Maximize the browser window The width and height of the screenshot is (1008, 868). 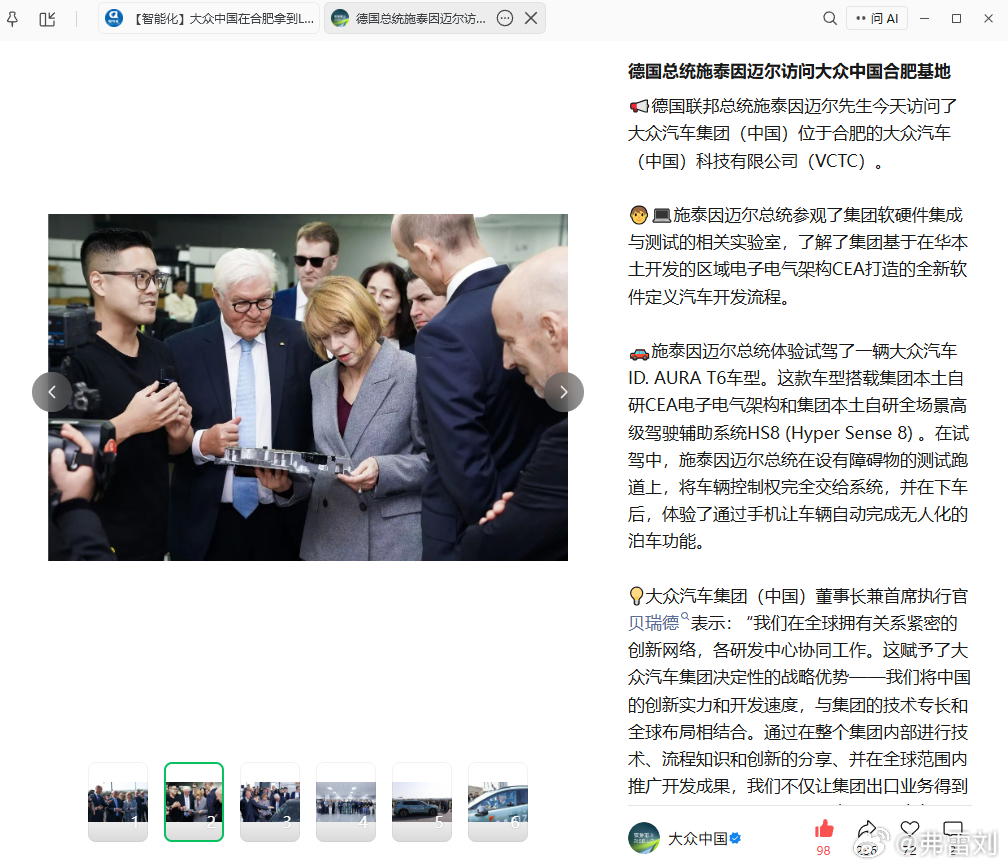tap(957, 19)
